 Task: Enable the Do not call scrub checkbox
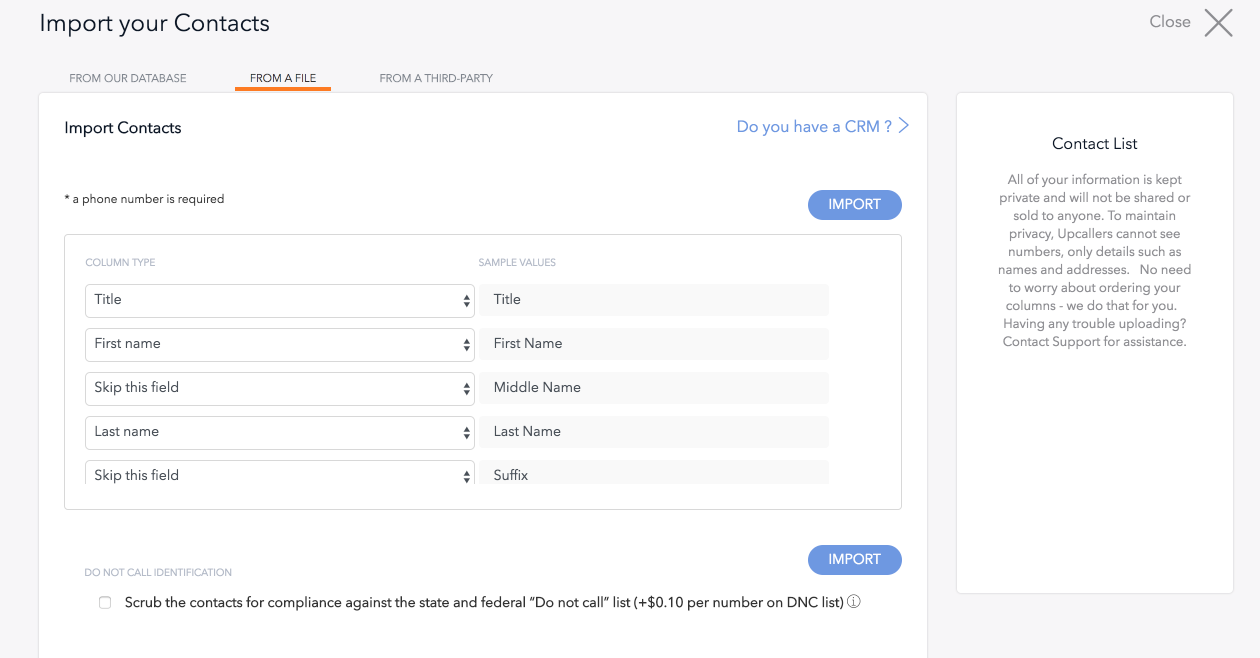pos(105,602)
